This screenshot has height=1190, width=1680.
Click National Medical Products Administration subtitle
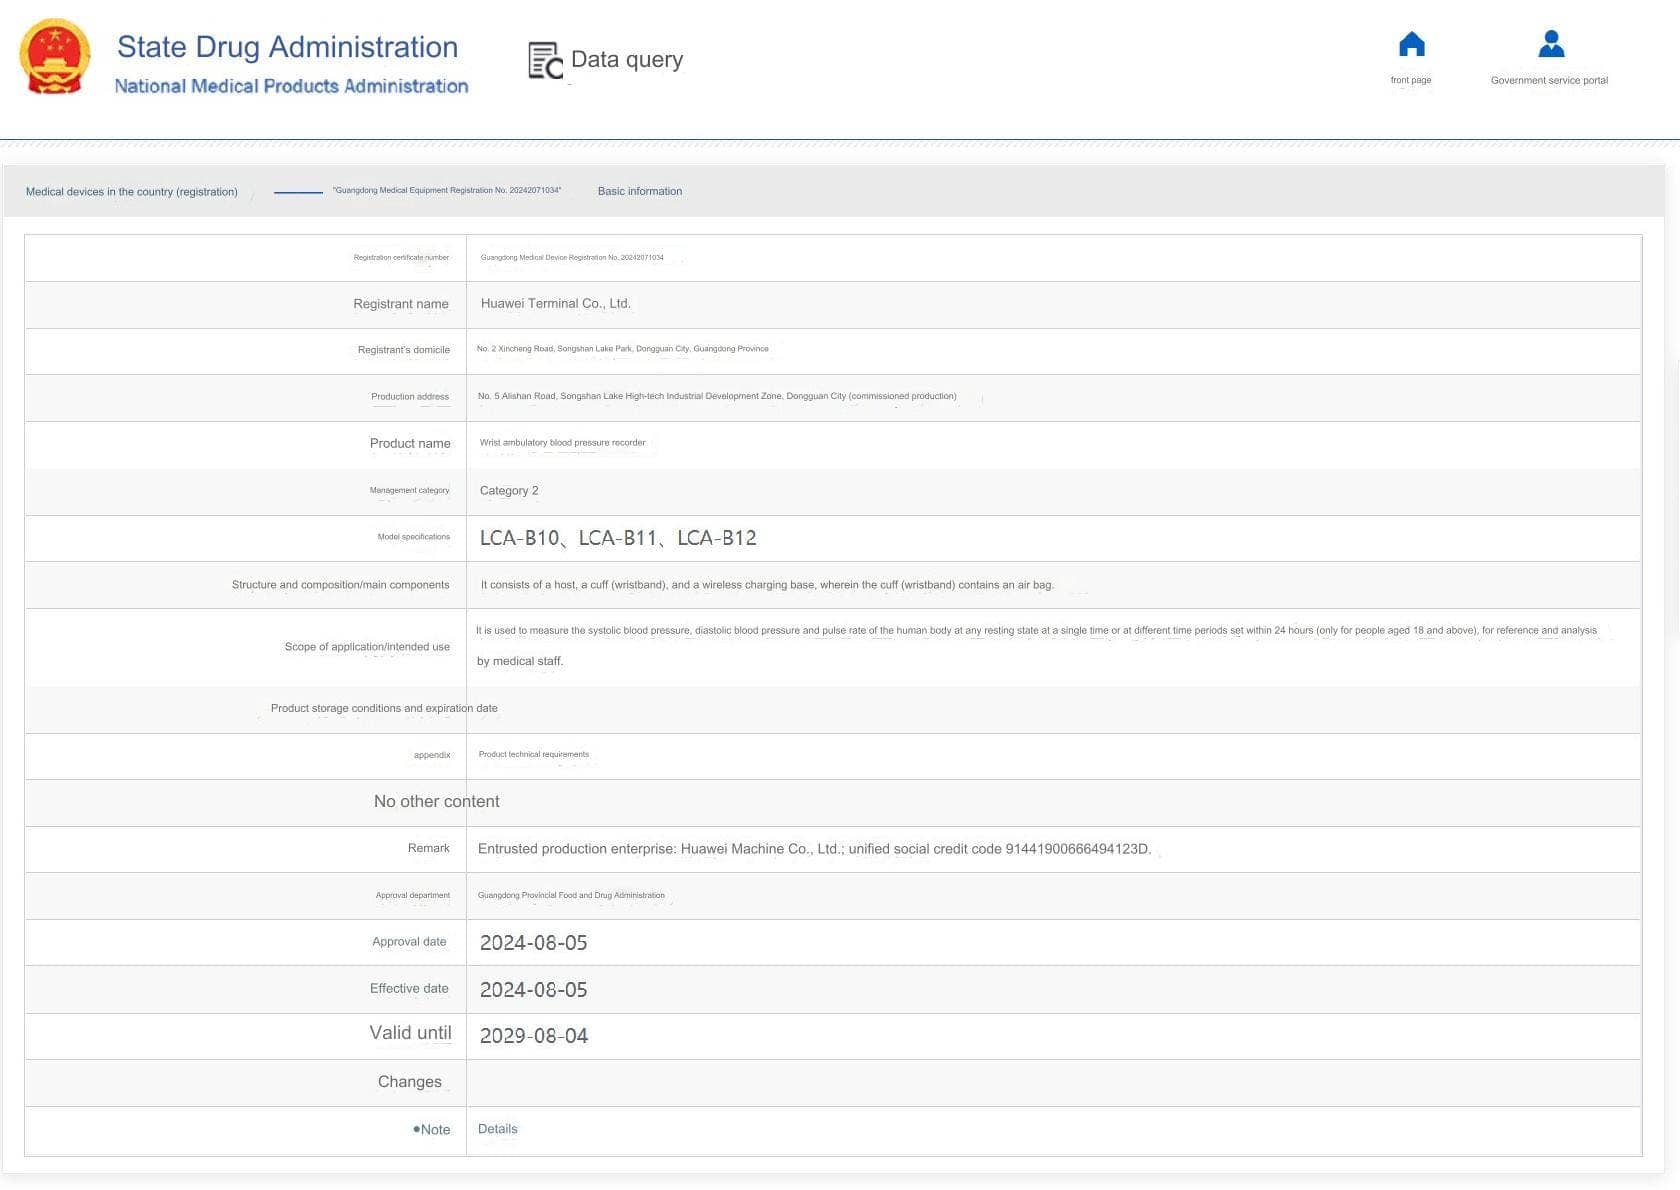[291, 86]
